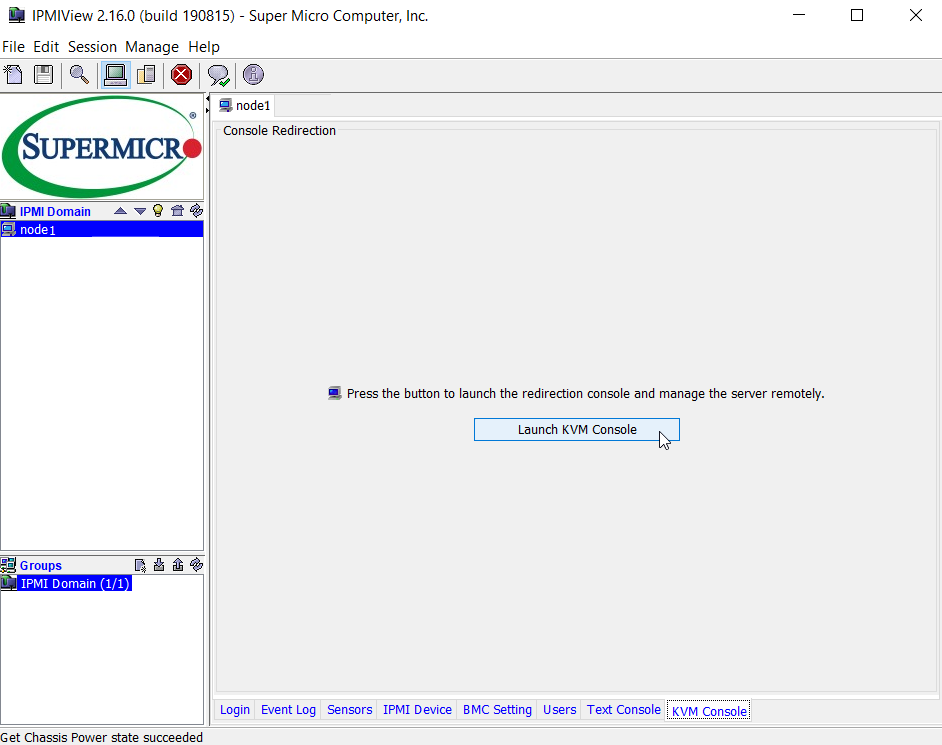Close the IPMIView window
942x745 pixels.
916,15
